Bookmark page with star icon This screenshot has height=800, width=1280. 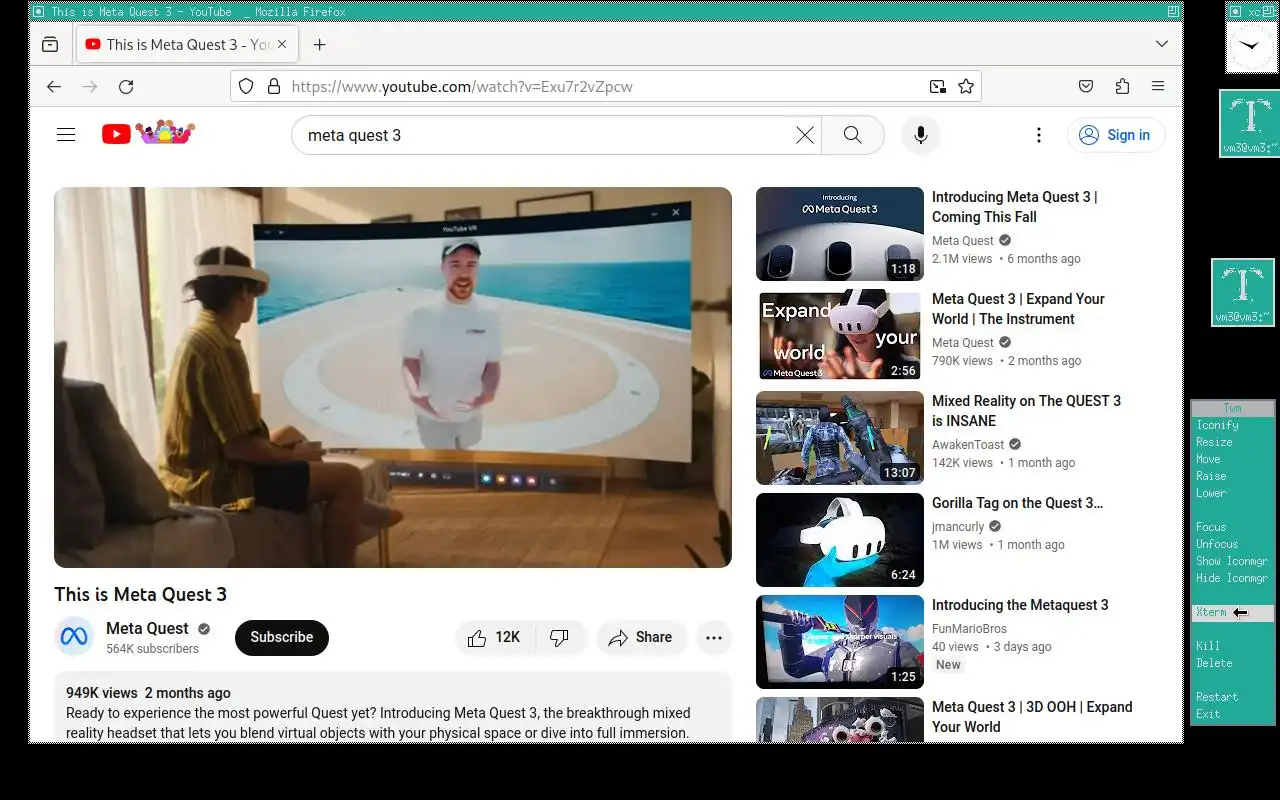click(965, 87)
